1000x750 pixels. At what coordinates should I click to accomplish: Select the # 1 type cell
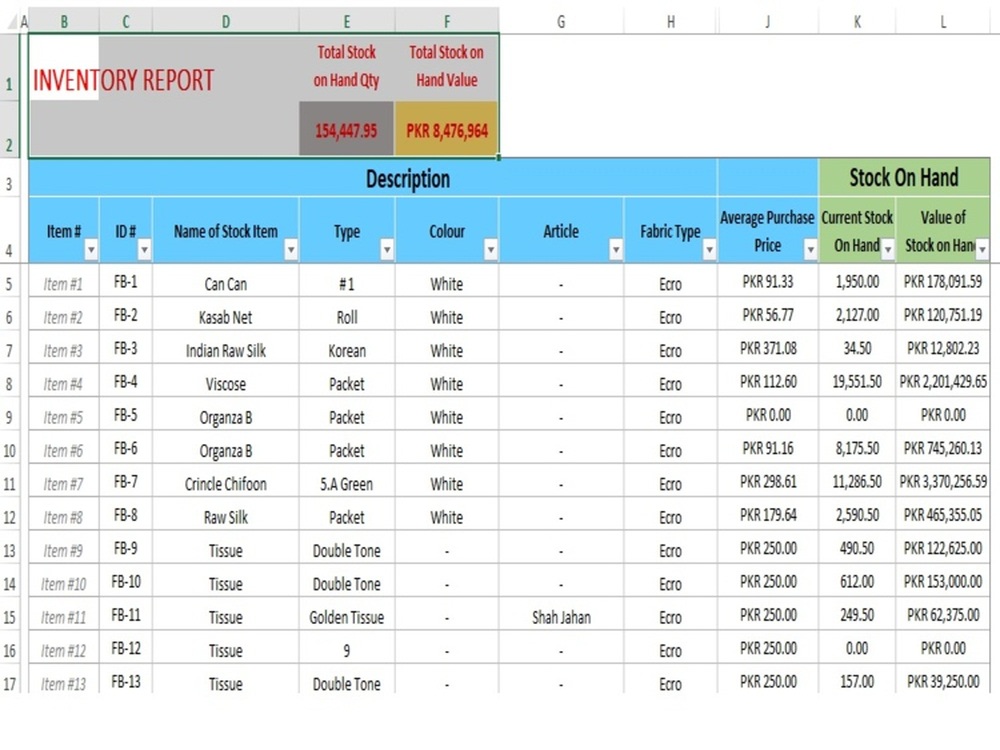(x=347, y=281)
